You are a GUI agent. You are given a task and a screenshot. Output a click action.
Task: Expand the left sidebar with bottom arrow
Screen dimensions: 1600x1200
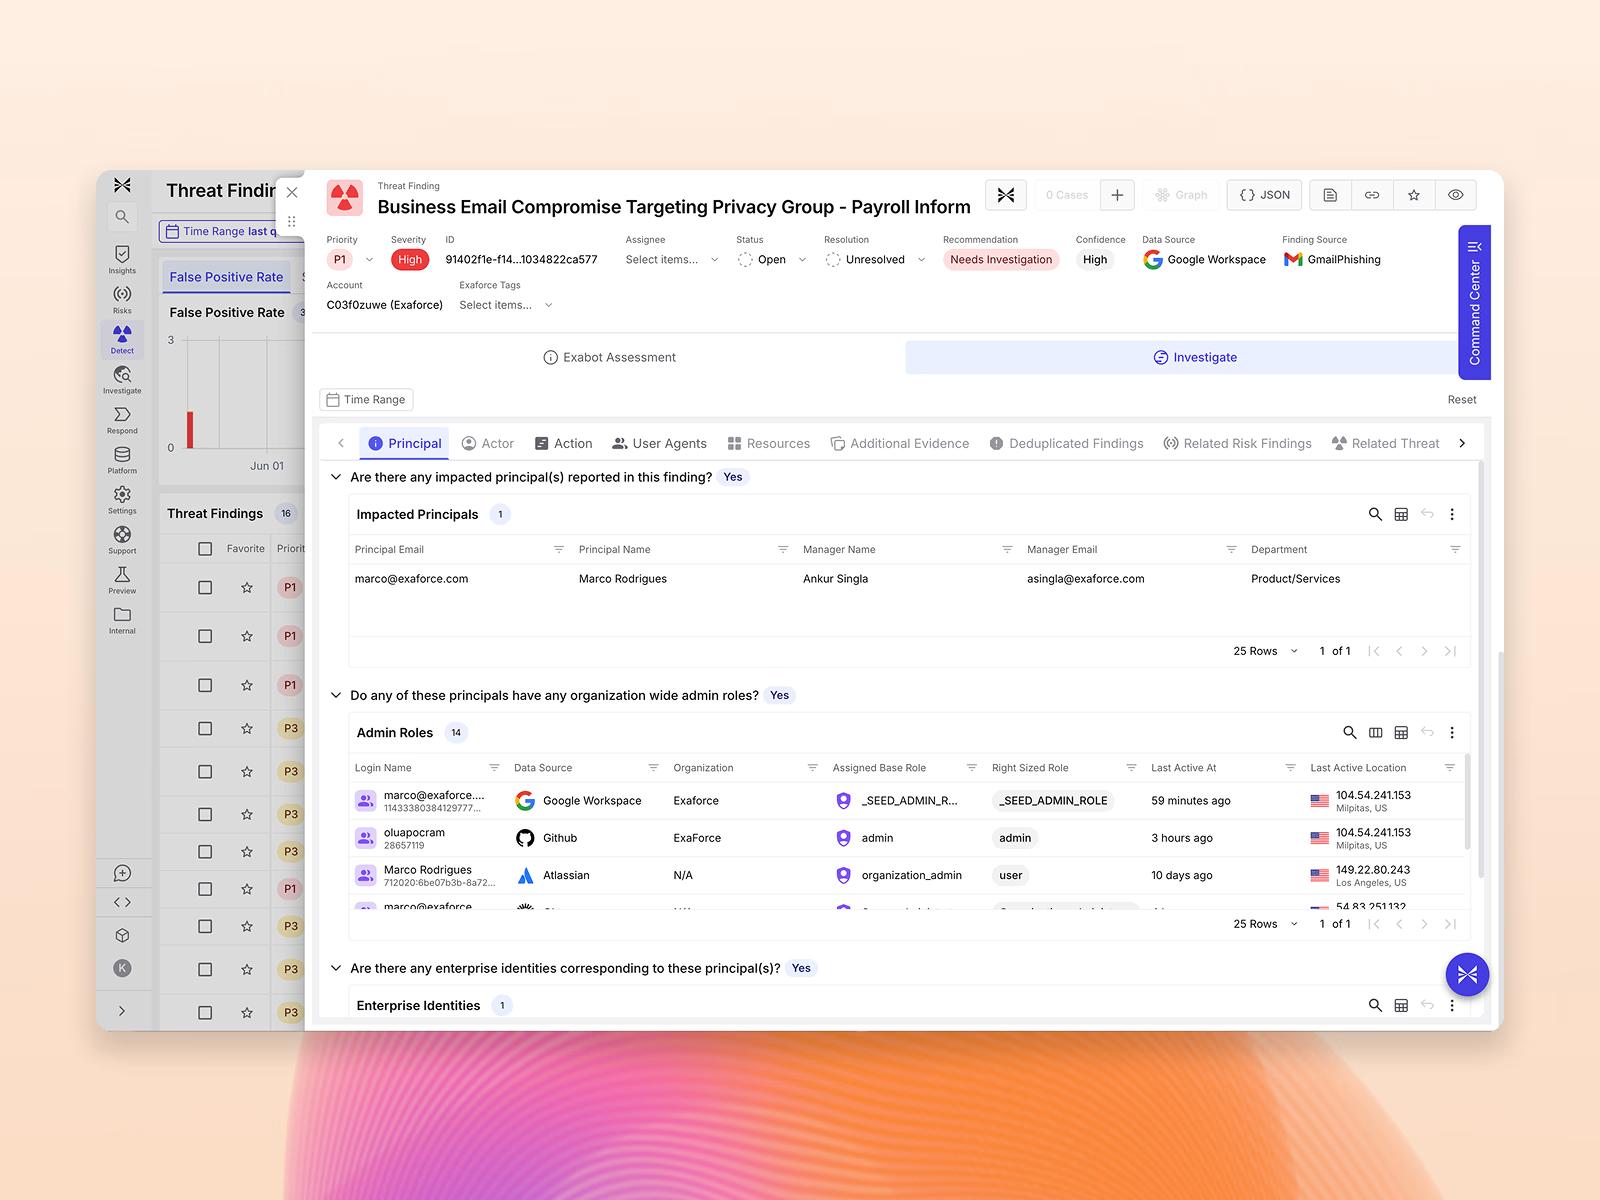122,1011
